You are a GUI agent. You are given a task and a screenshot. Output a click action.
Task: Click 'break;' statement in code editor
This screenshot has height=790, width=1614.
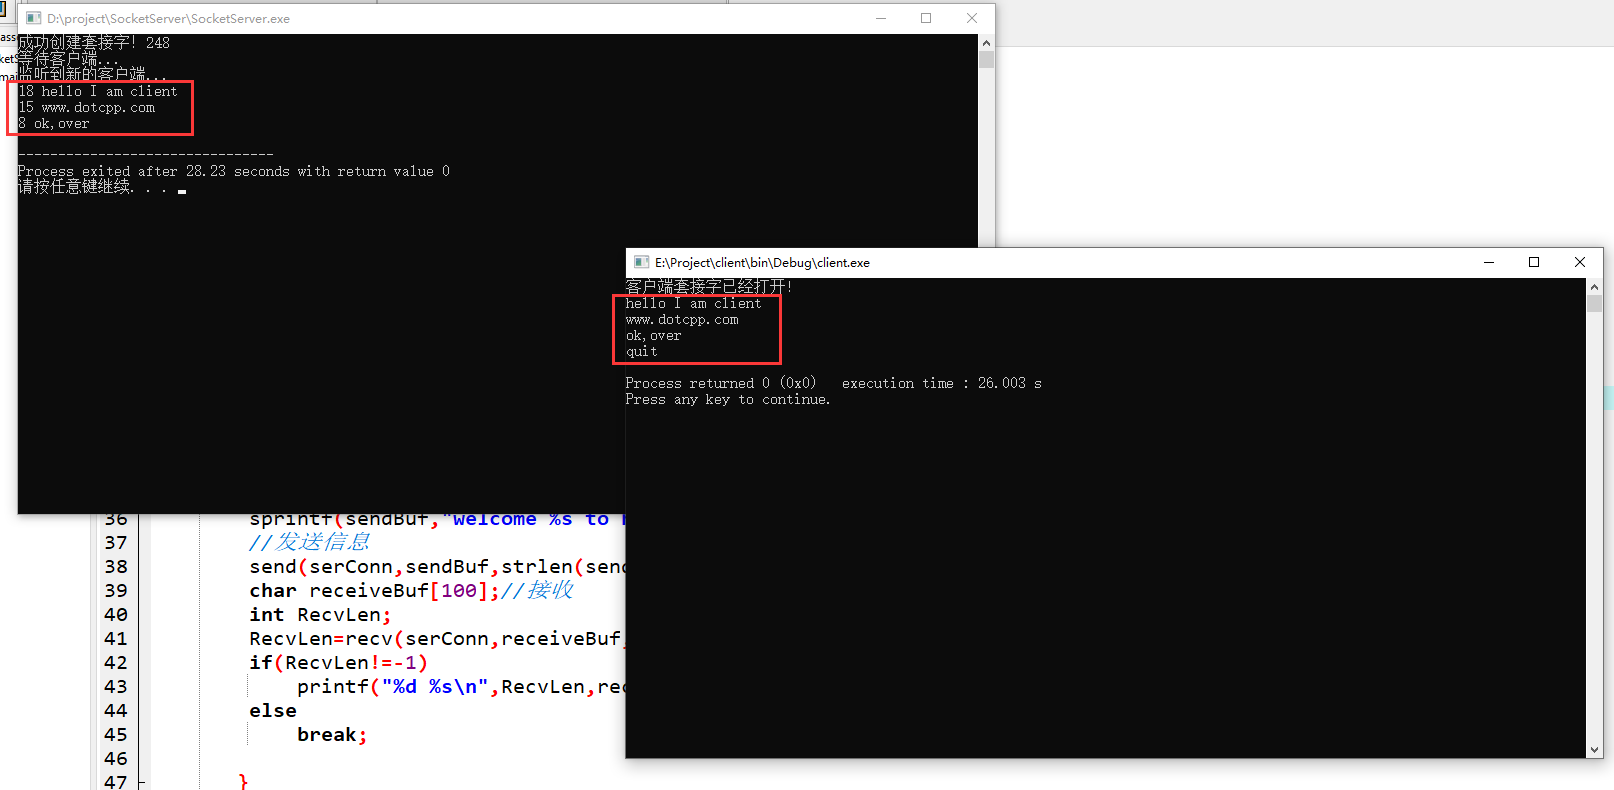[x=332, y=734]
